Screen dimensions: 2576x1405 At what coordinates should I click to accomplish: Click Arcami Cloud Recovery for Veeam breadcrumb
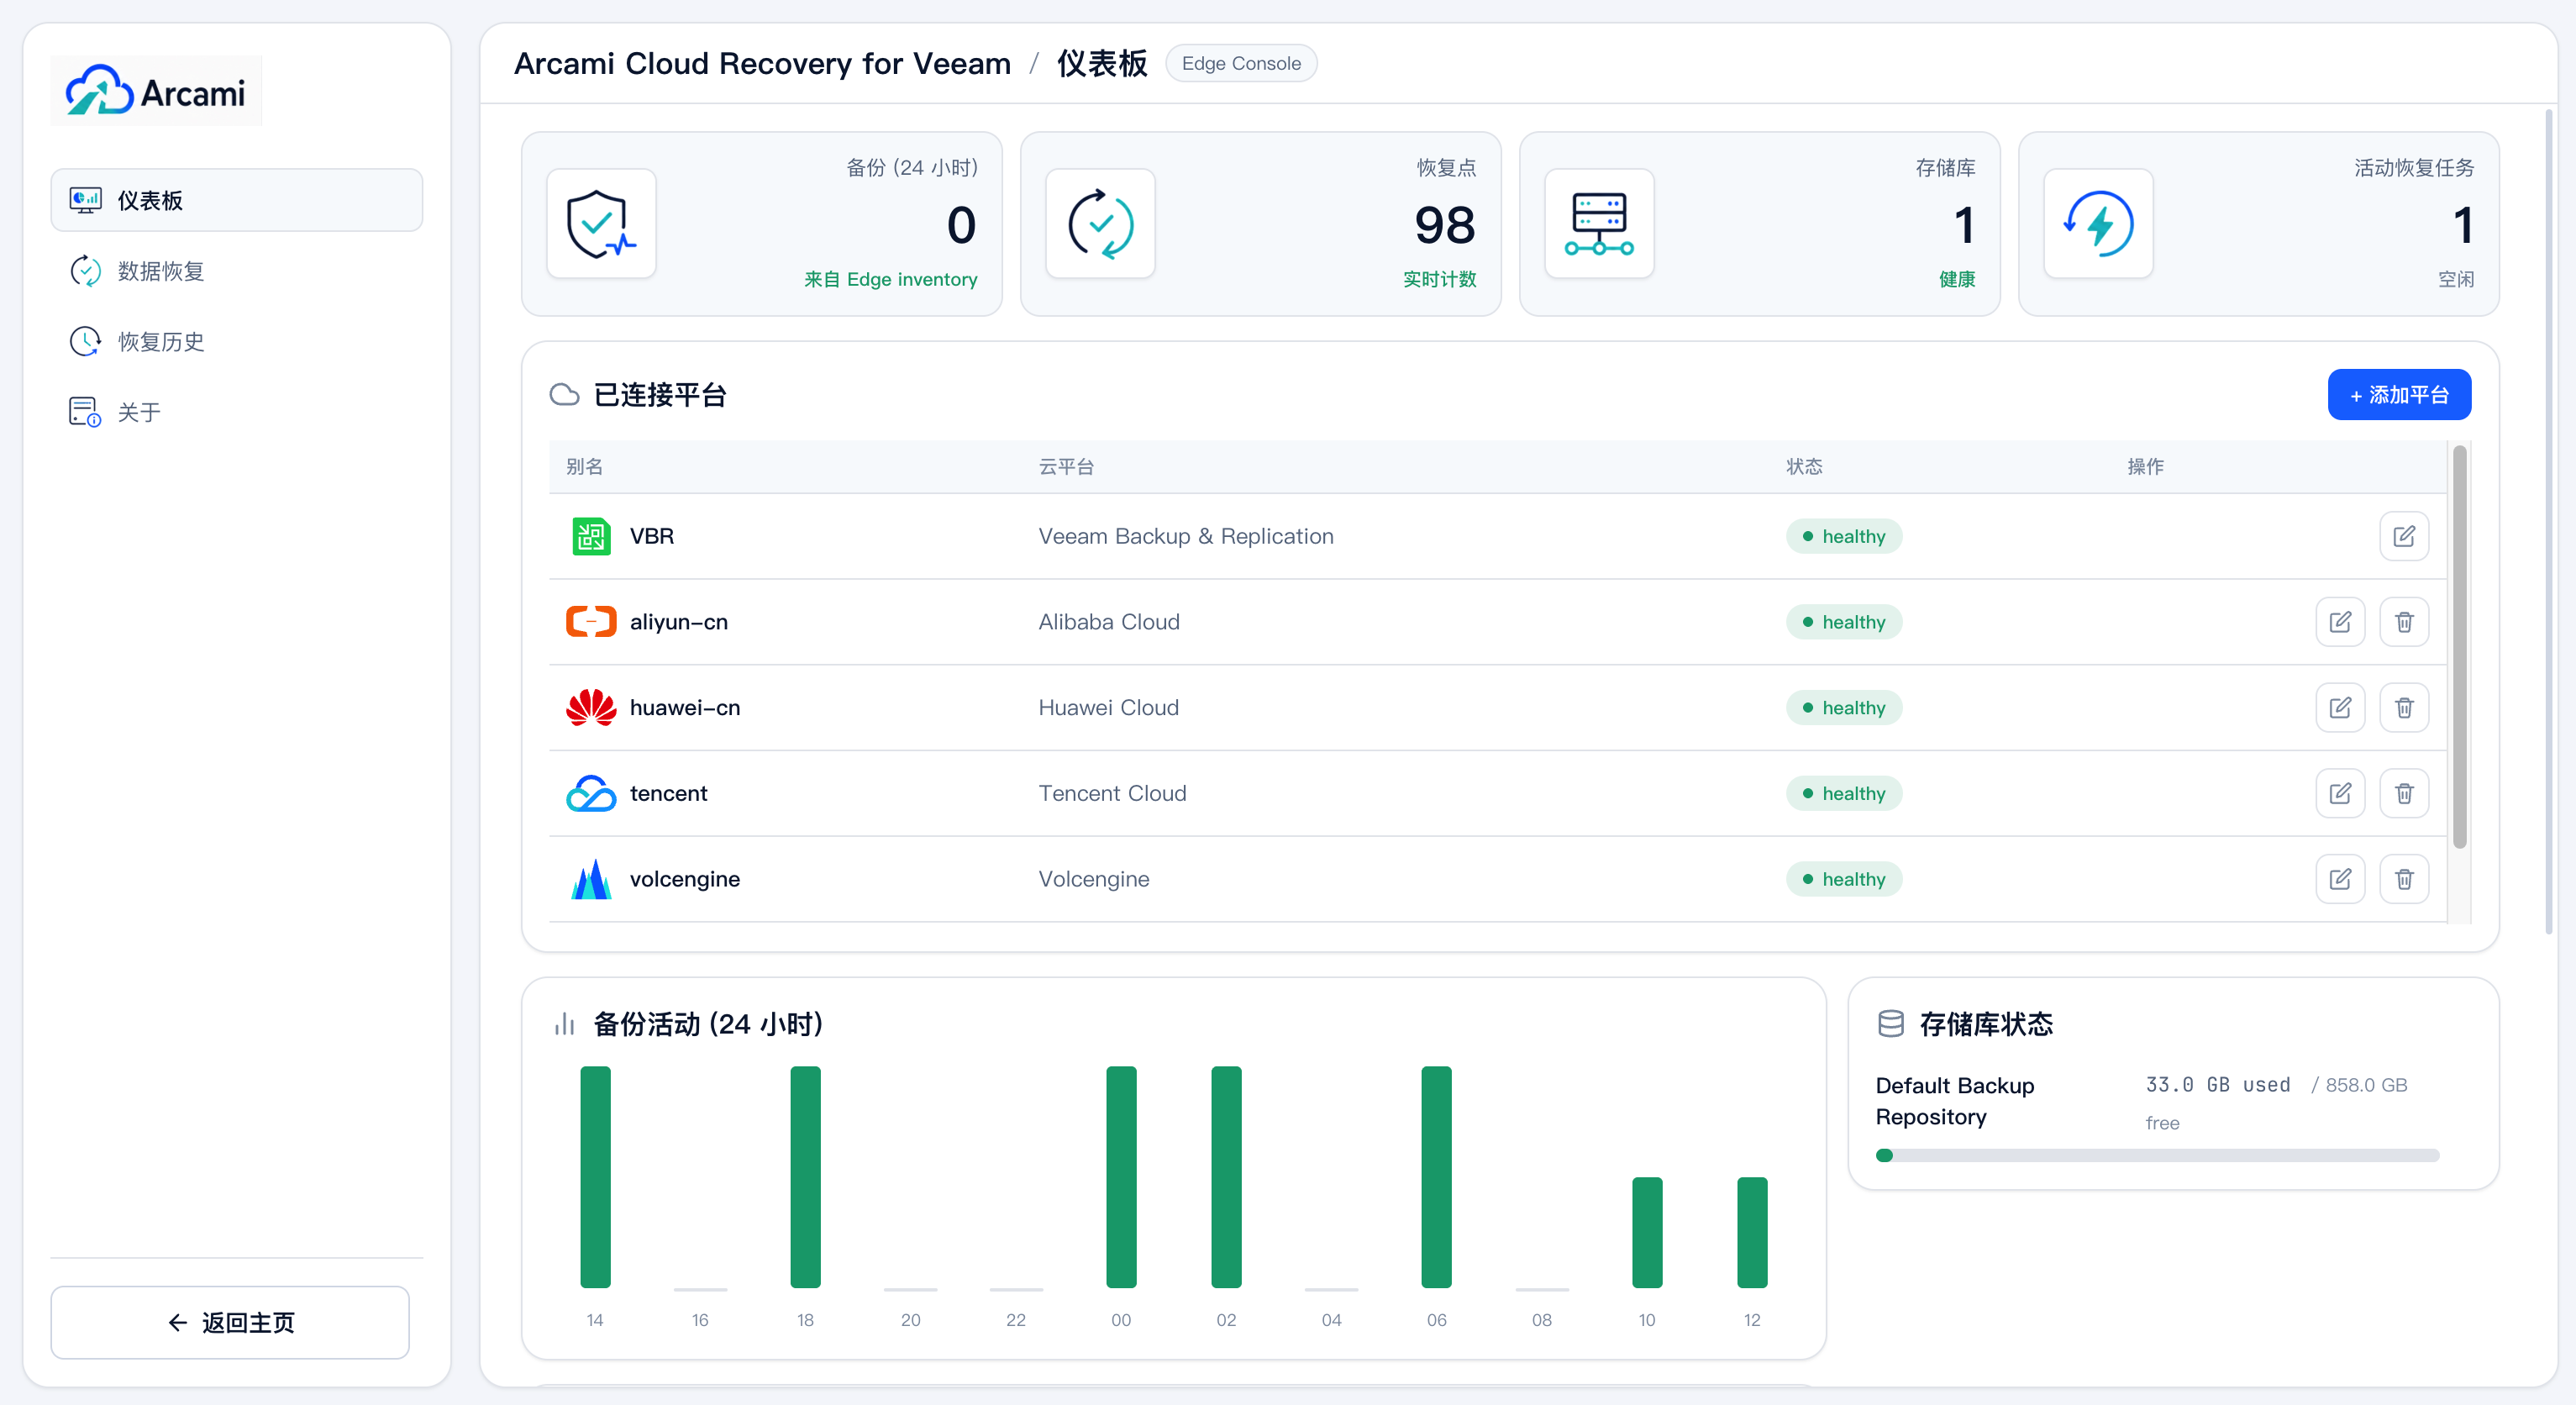[x=762, y=63]
